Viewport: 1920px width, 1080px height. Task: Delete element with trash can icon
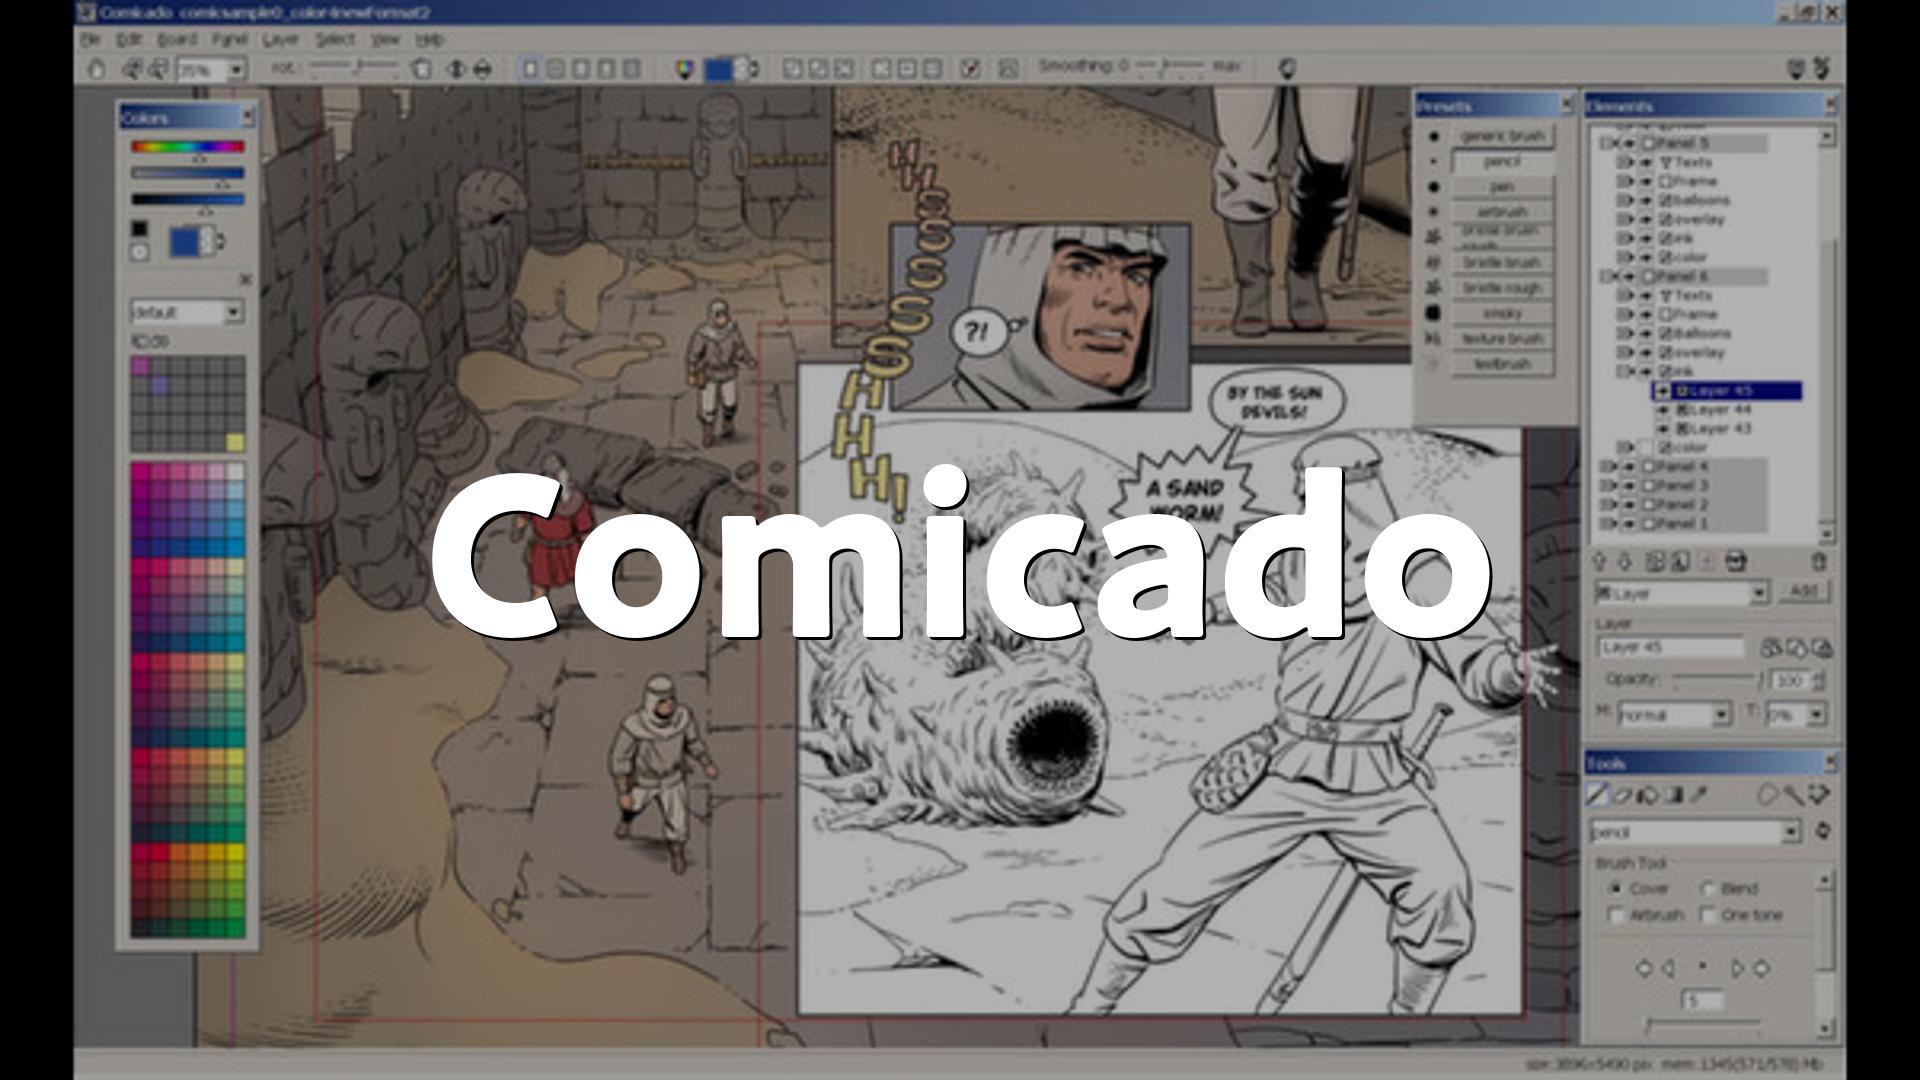(1819, 562)
